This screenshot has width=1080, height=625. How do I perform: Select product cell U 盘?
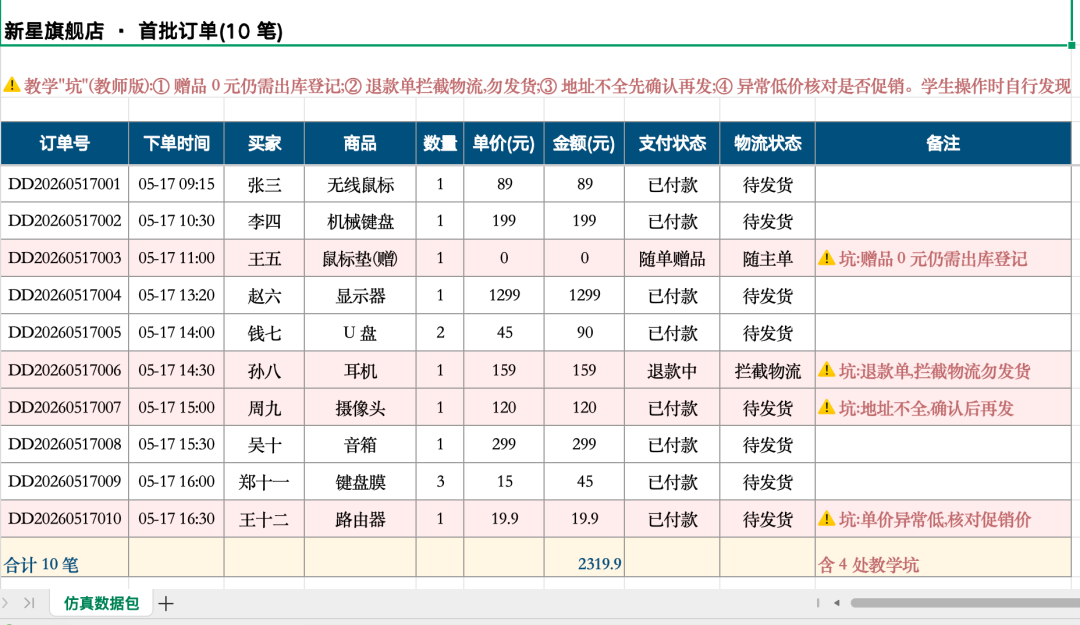tap(360, 332)
